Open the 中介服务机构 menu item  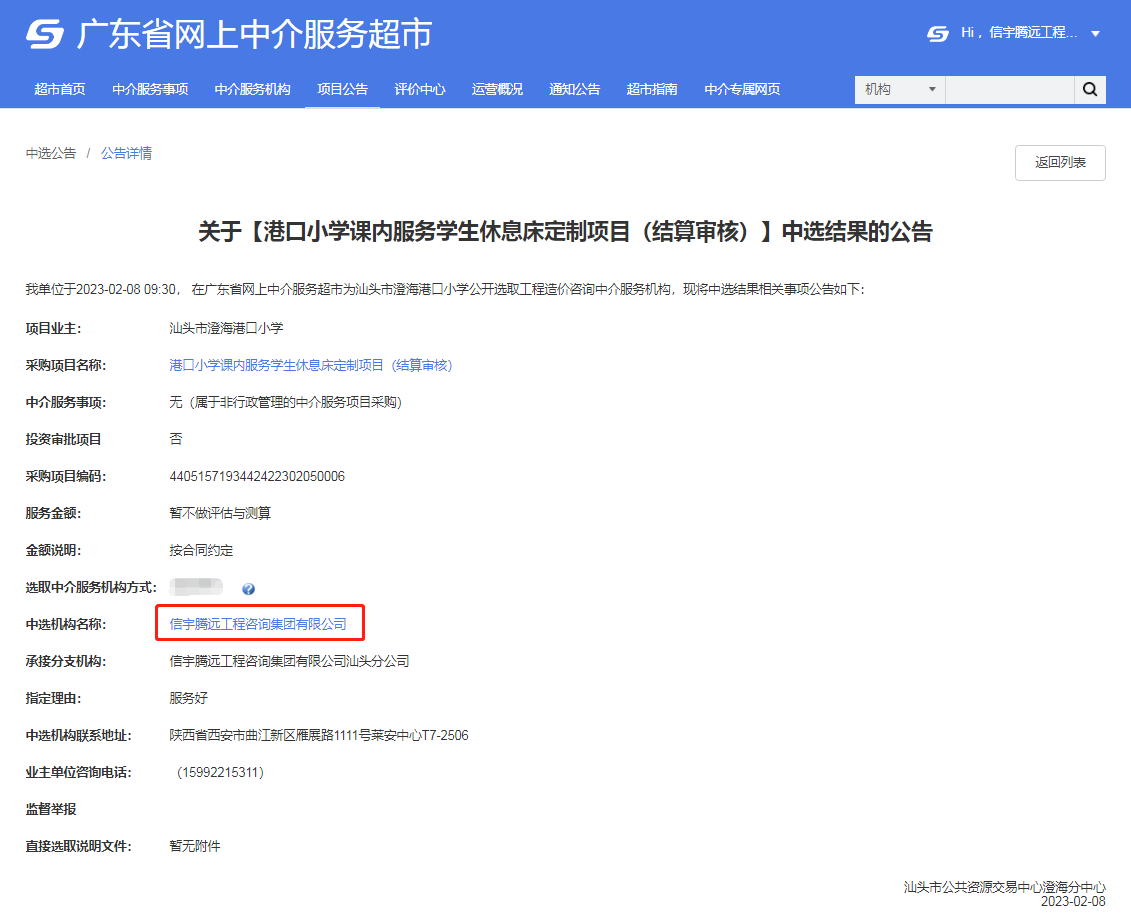(251, 89)
